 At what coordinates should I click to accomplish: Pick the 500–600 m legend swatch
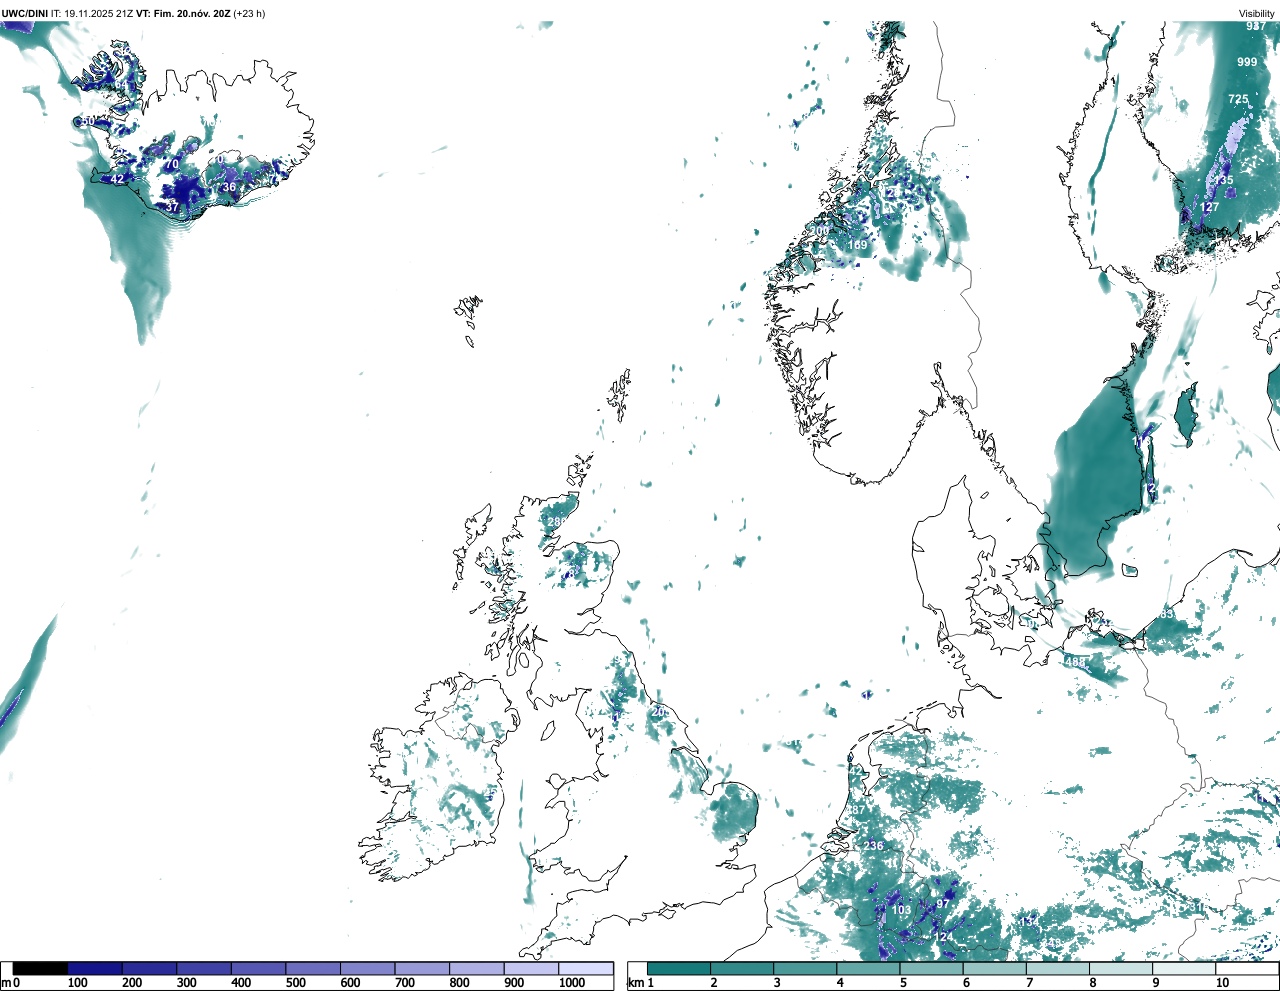313,968
